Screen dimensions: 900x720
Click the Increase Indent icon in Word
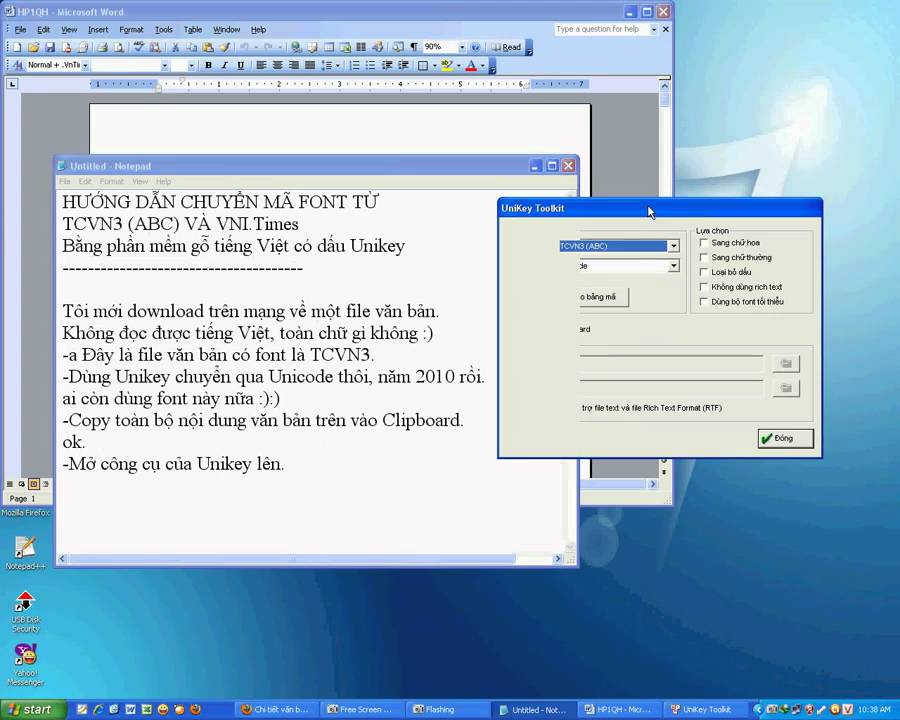tap(404, 65)
